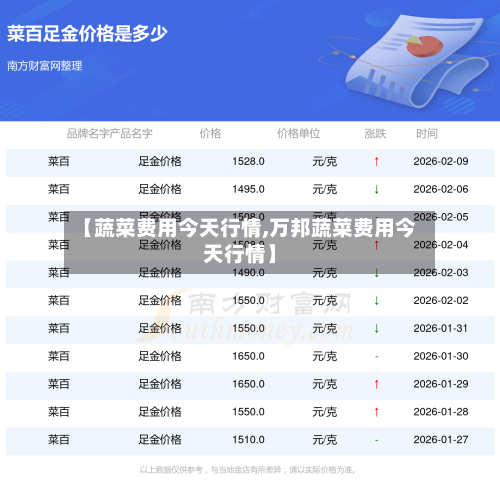Click the red pie chart illustration in header
This screenshot has width=500, height=486.
(x=424, y=46)
